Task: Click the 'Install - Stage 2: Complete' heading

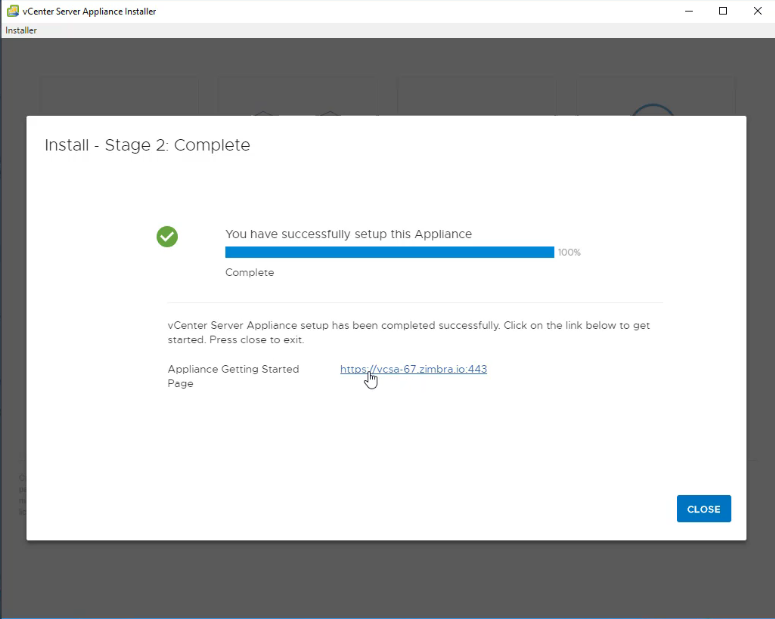Action: pos(147,145)
